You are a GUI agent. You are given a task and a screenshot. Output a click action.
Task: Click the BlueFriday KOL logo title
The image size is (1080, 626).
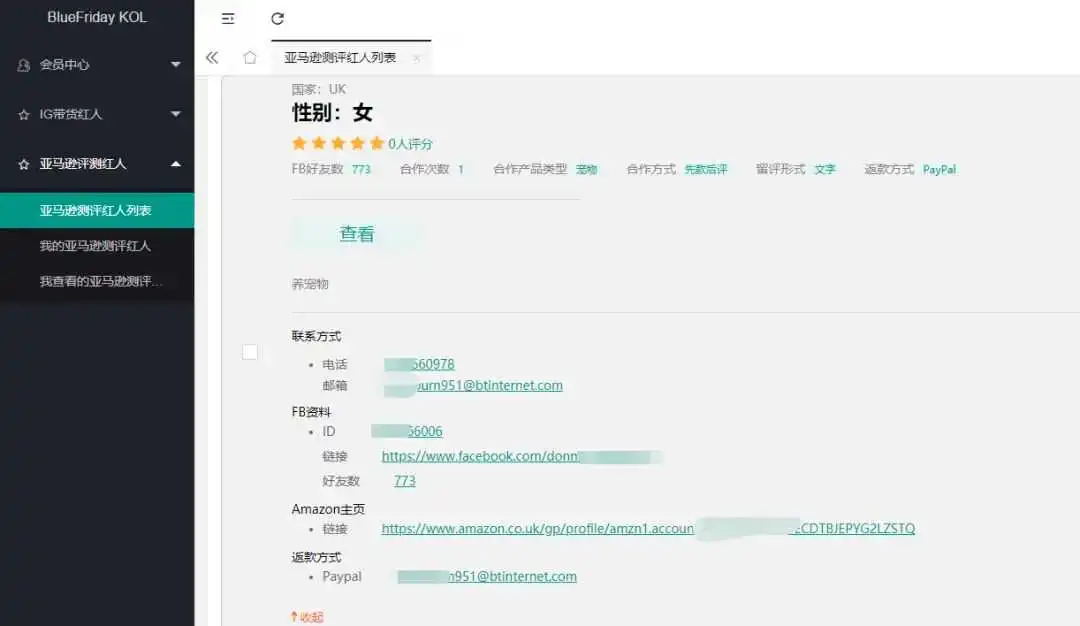(x=97, y=17)
